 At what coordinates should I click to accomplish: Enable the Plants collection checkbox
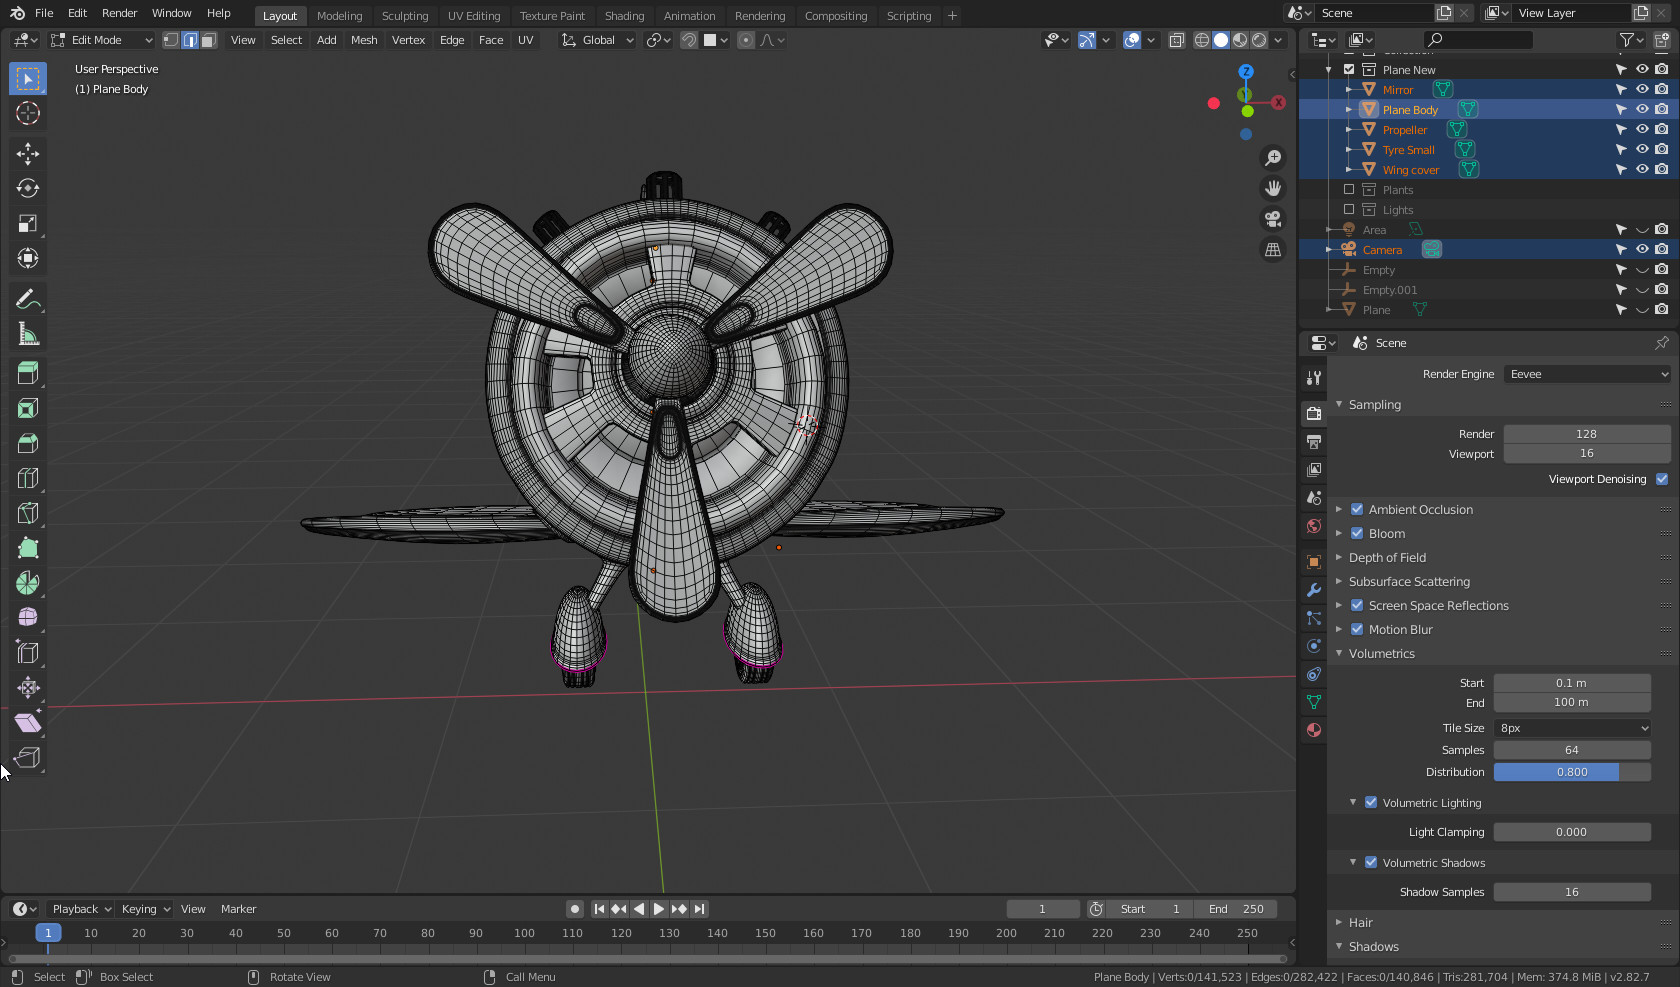[1348, 189]
